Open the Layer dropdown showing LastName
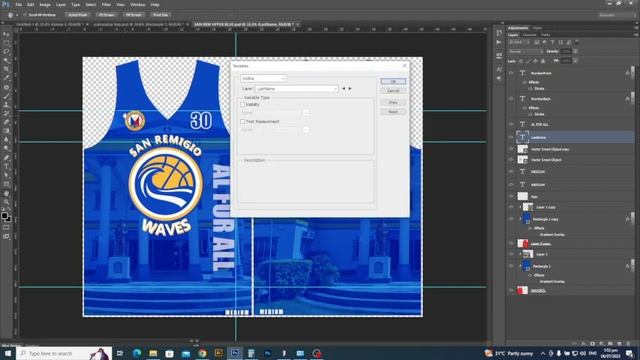 tap(297, 89)
